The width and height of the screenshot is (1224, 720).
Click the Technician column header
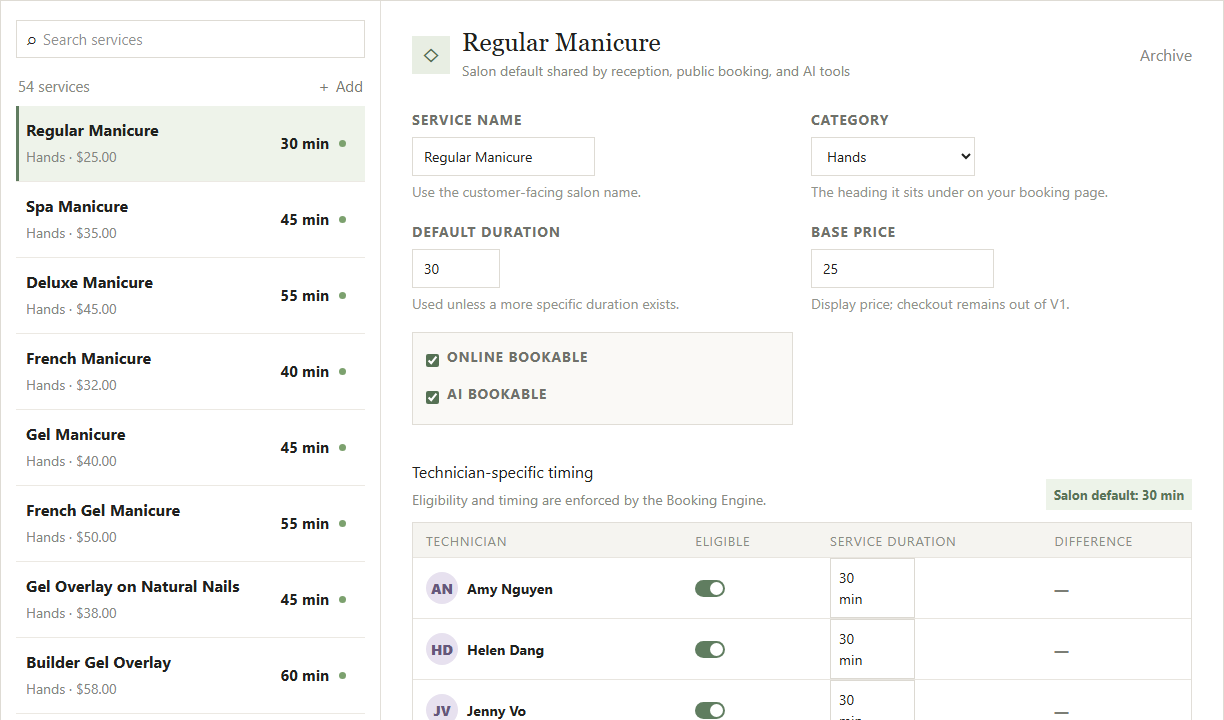466,542
